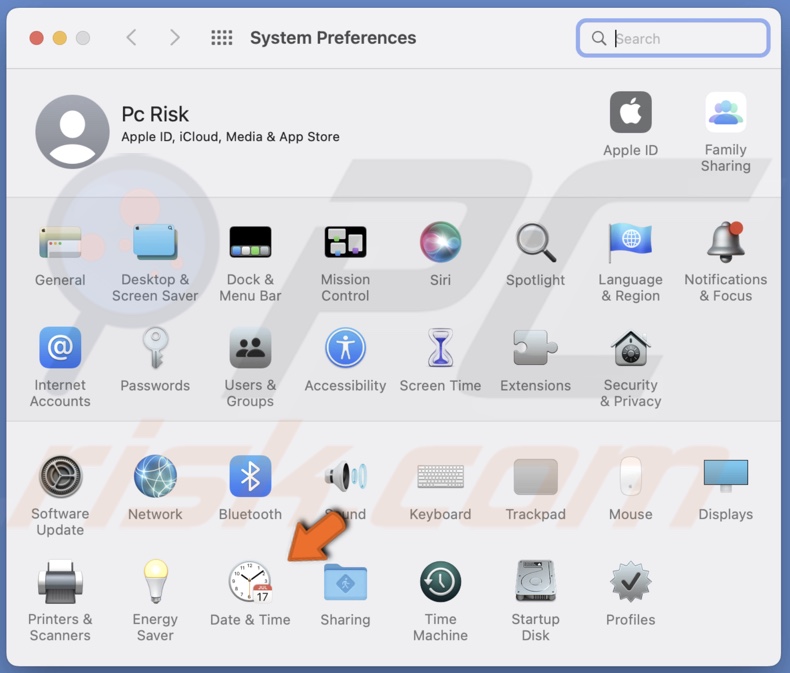Open Date & Time preferences
Screen dimensions: 790x673
tap(250, 583)
